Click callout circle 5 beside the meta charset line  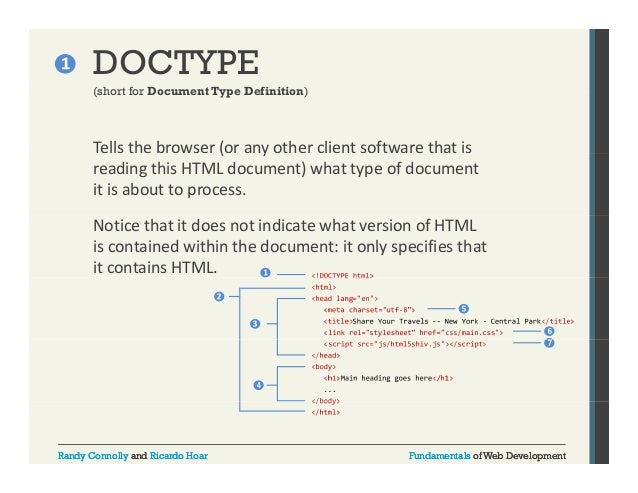click(464, 309)
